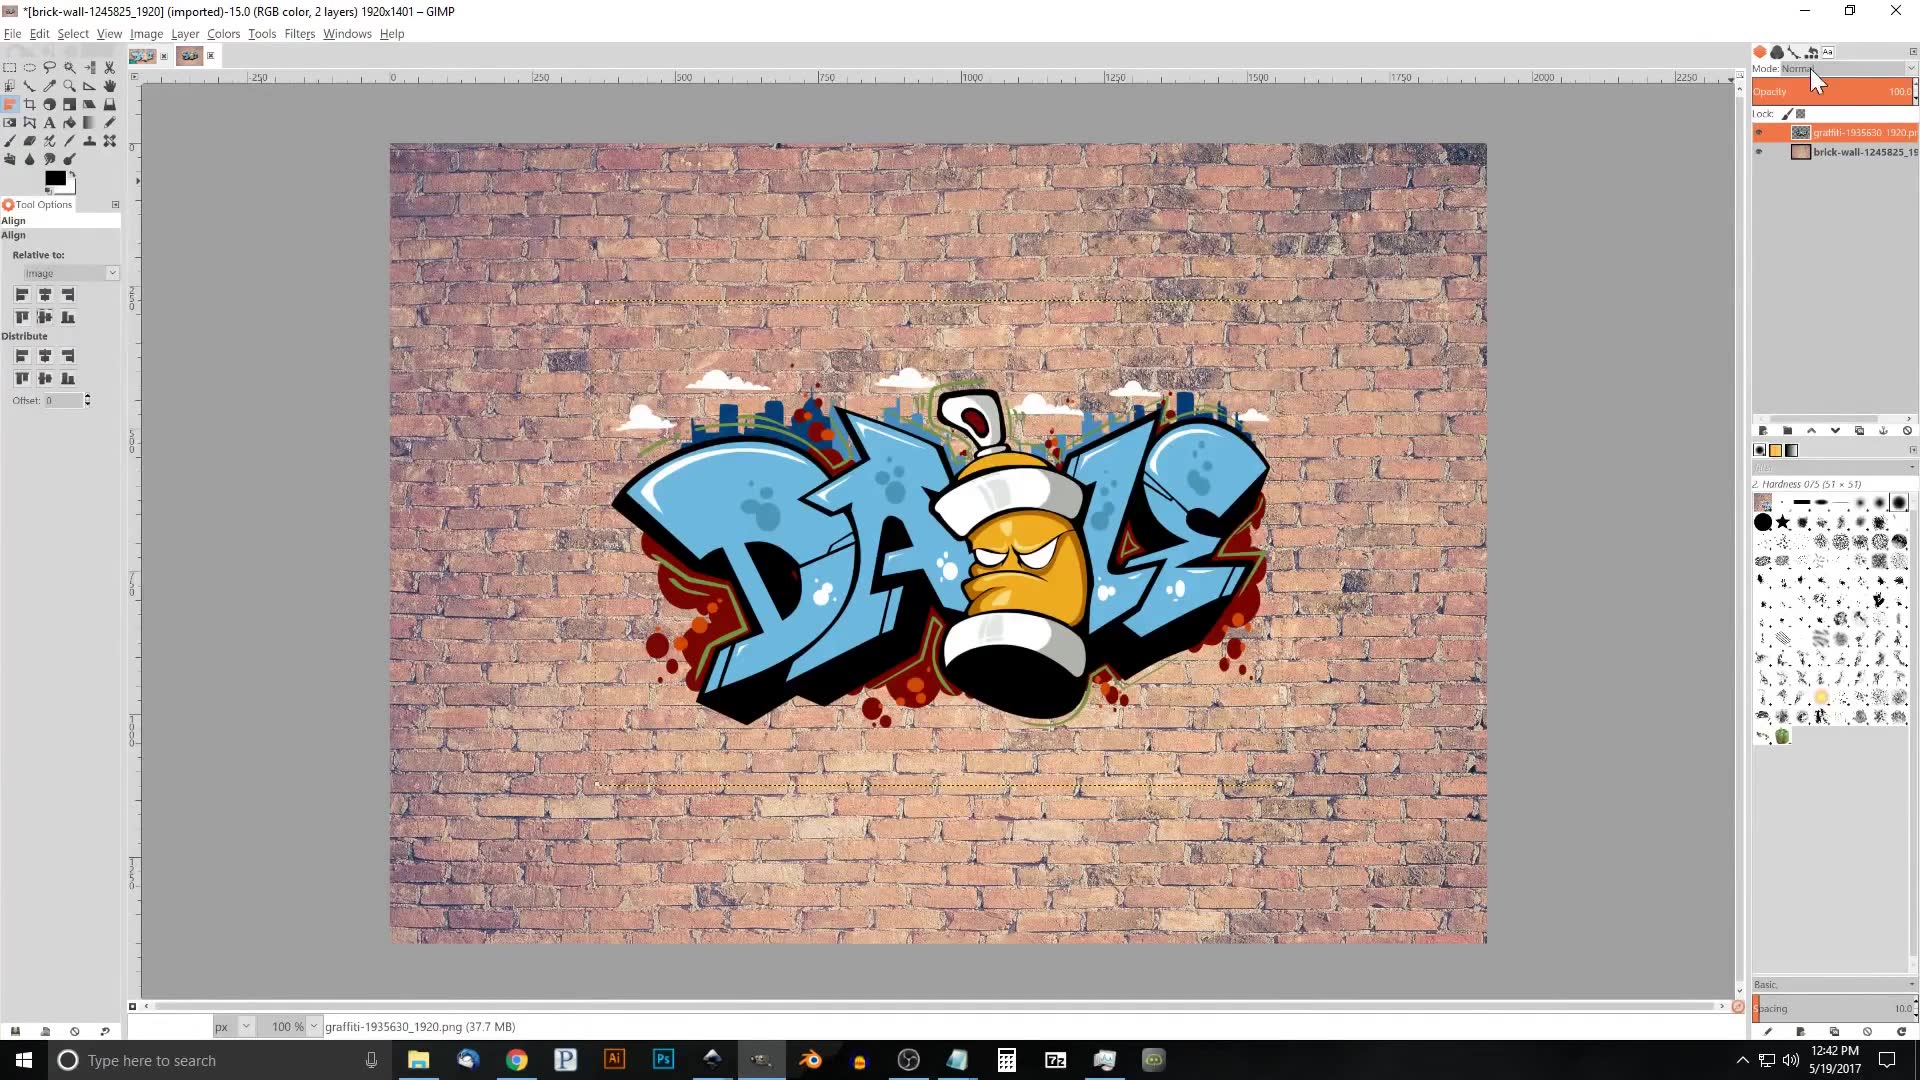Screen dimensions: 1920x1080
Task: Open the Filters menu
Action: coord(299,34)
